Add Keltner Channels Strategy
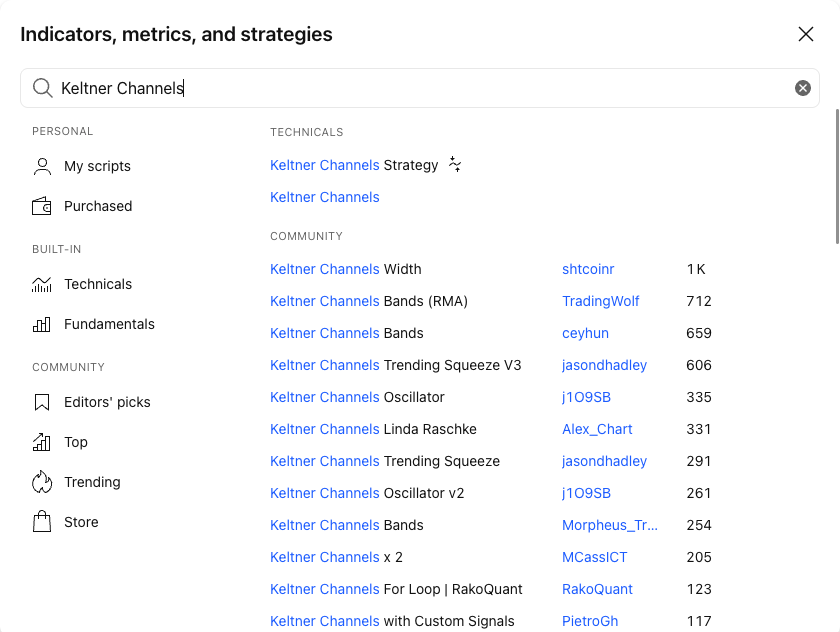 [354, 165]
